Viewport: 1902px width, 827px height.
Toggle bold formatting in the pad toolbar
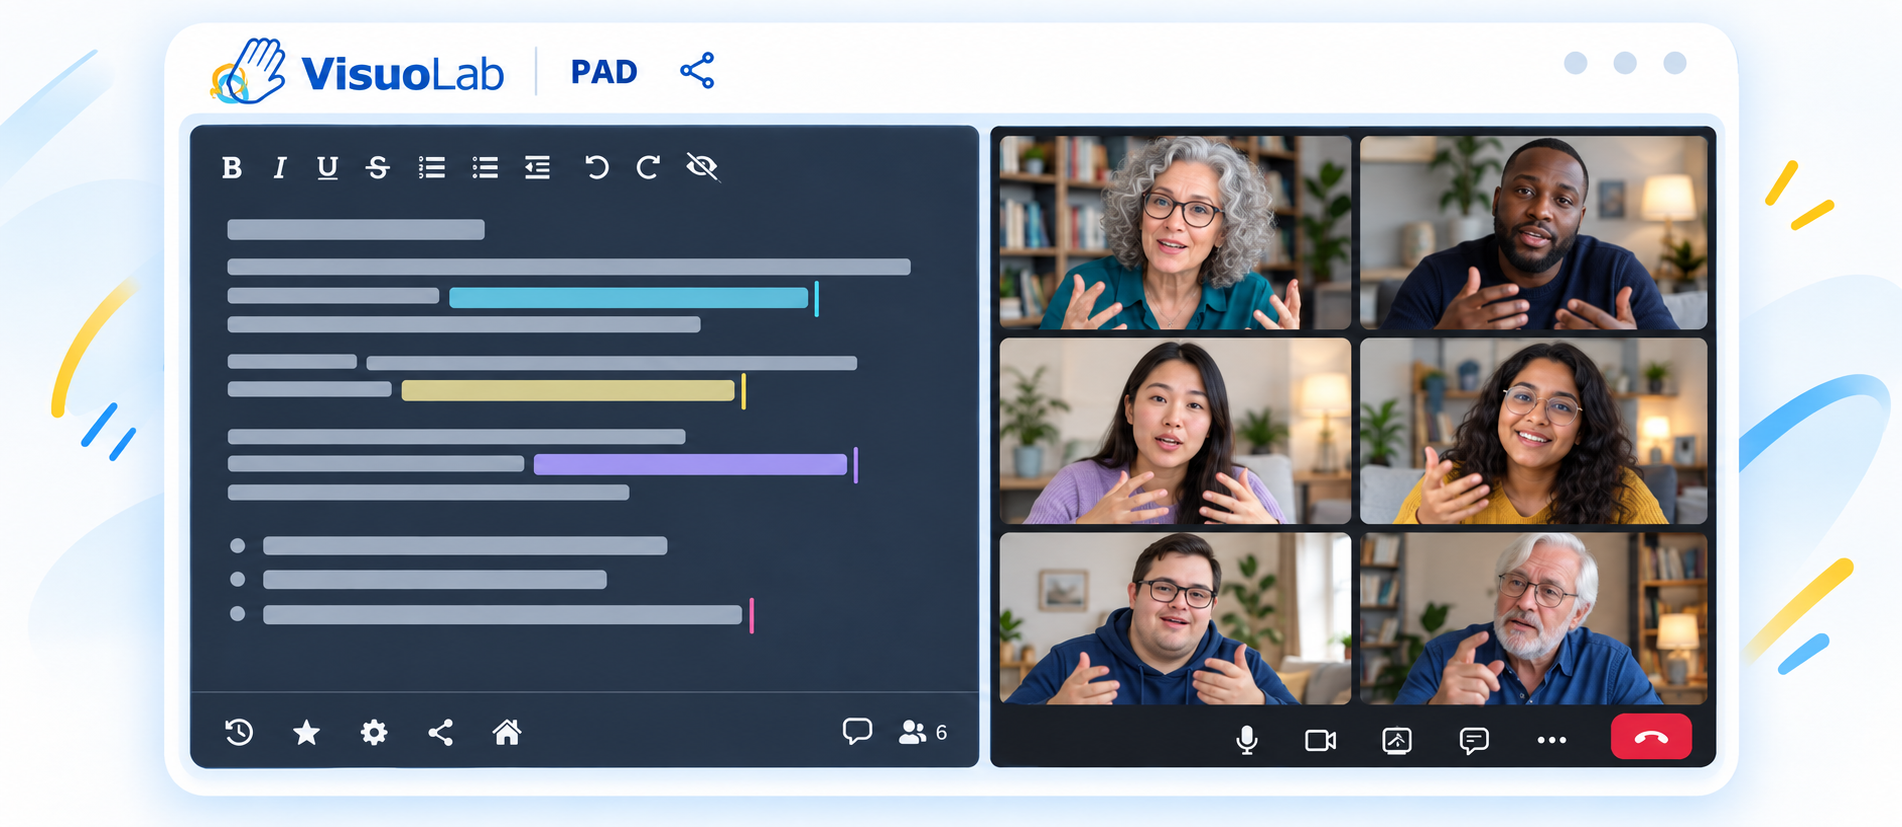click(232, 167)
